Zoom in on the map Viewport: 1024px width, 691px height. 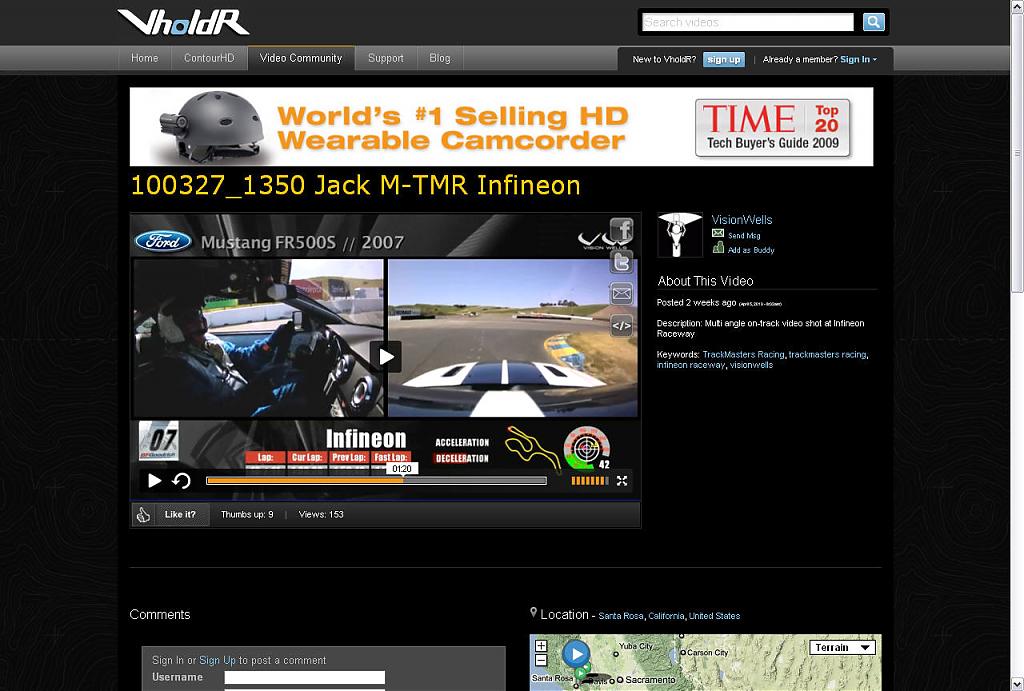[x=541, y=647]
